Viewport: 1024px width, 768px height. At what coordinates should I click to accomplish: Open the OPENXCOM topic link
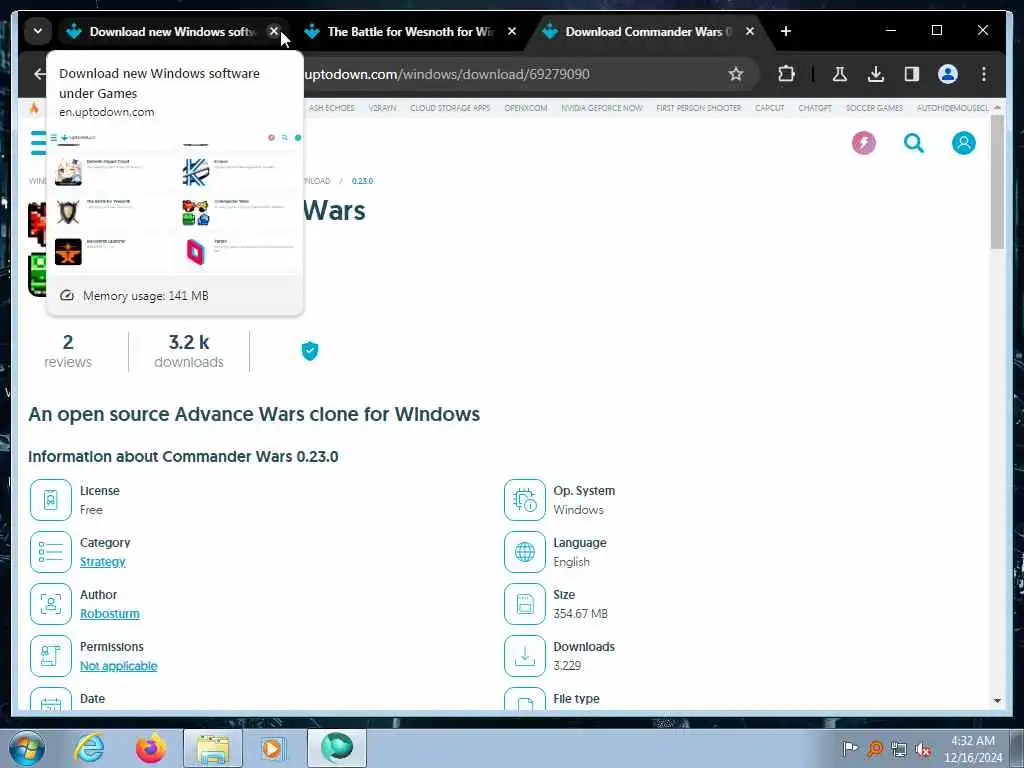tap(526, 108)
